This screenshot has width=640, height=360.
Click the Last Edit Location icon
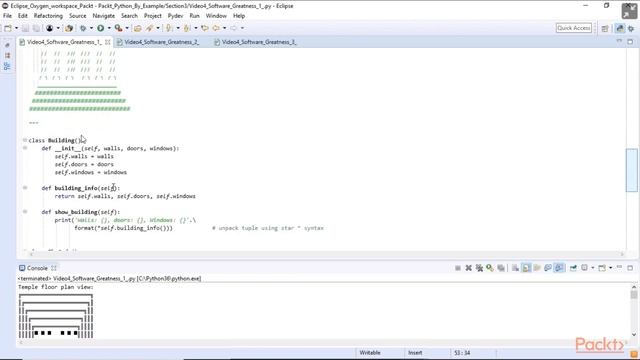(204, 28)
